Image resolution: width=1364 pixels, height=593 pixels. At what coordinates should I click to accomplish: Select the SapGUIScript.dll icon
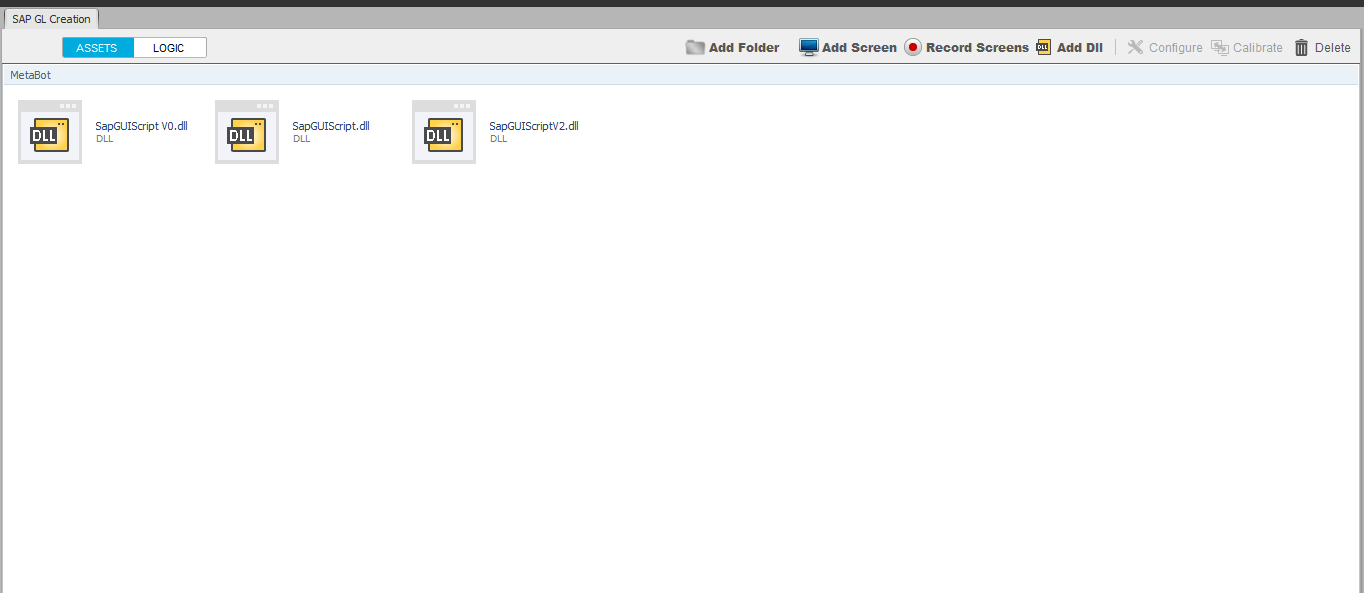[247, 132]
